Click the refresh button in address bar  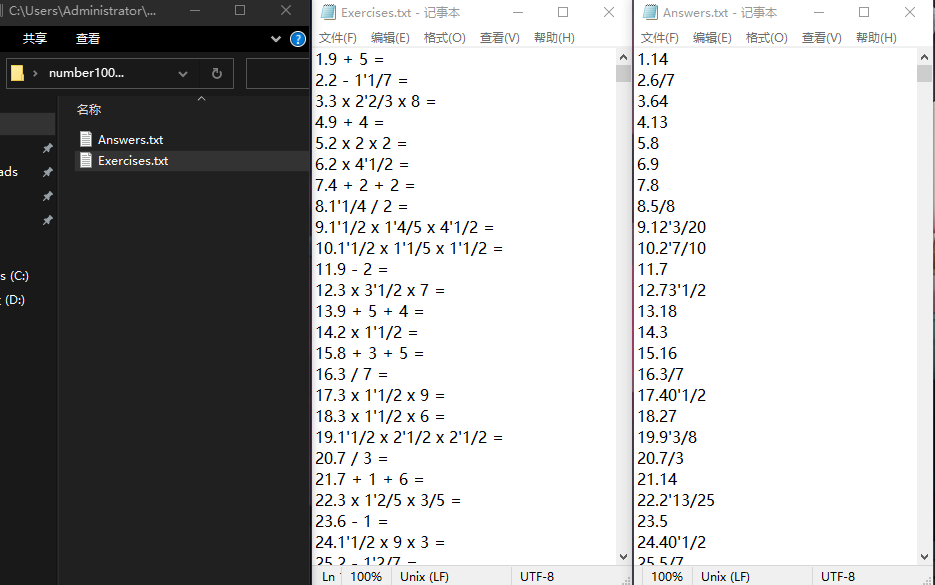coord(216,74)
